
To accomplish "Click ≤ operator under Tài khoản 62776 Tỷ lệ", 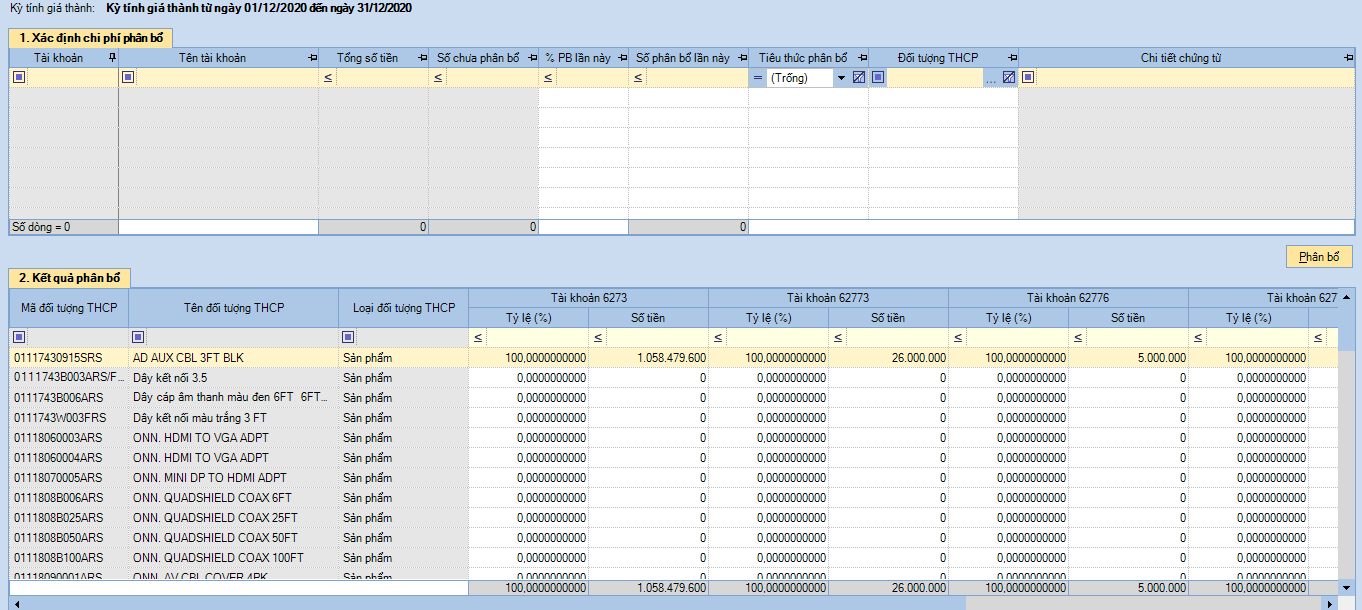I will (958, 338).
